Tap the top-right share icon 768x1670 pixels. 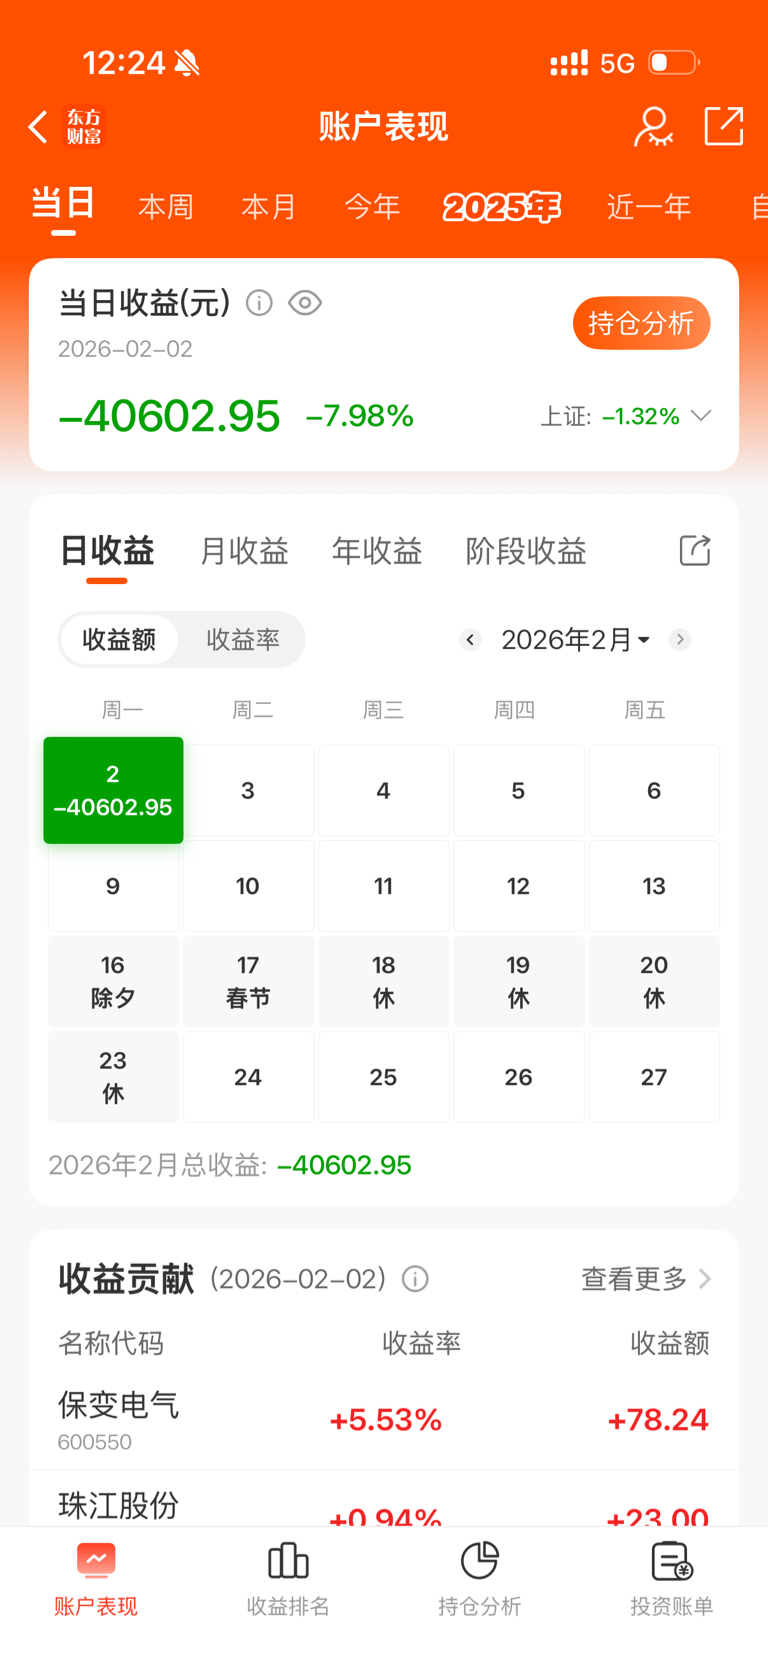[723, 127]
